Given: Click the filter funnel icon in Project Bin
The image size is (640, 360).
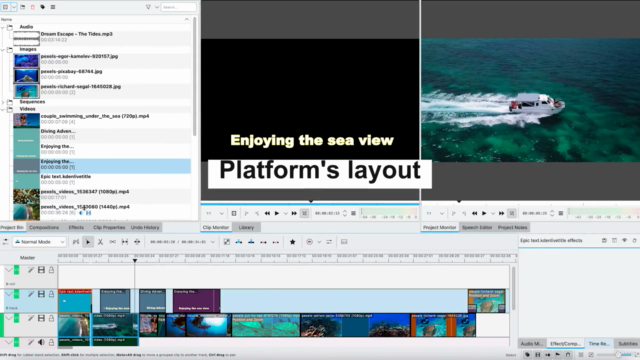Looking at the screenshot, I should pos(148,7).
